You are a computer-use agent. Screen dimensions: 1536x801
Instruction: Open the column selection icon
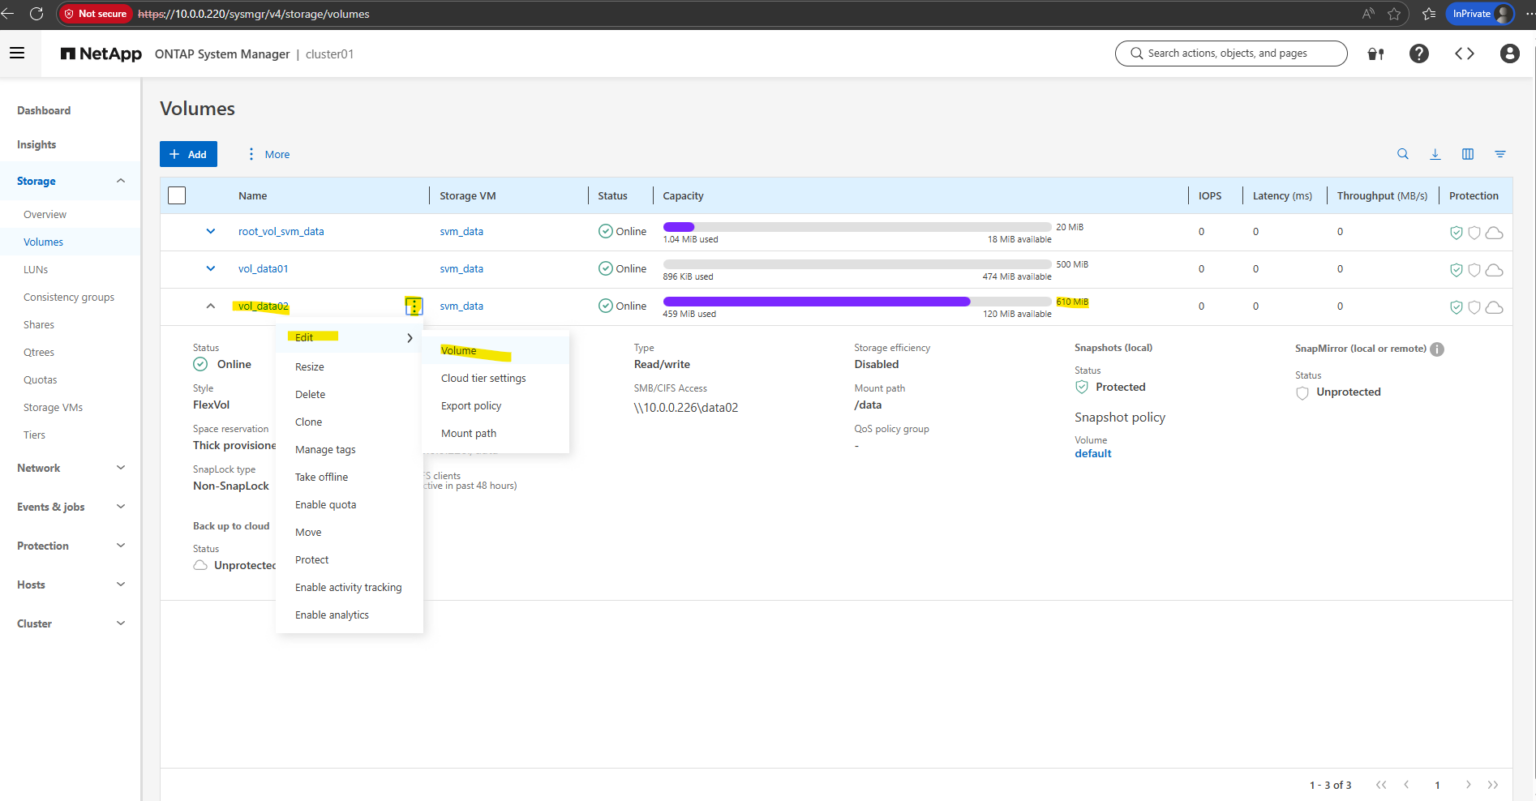[1468, 154]
